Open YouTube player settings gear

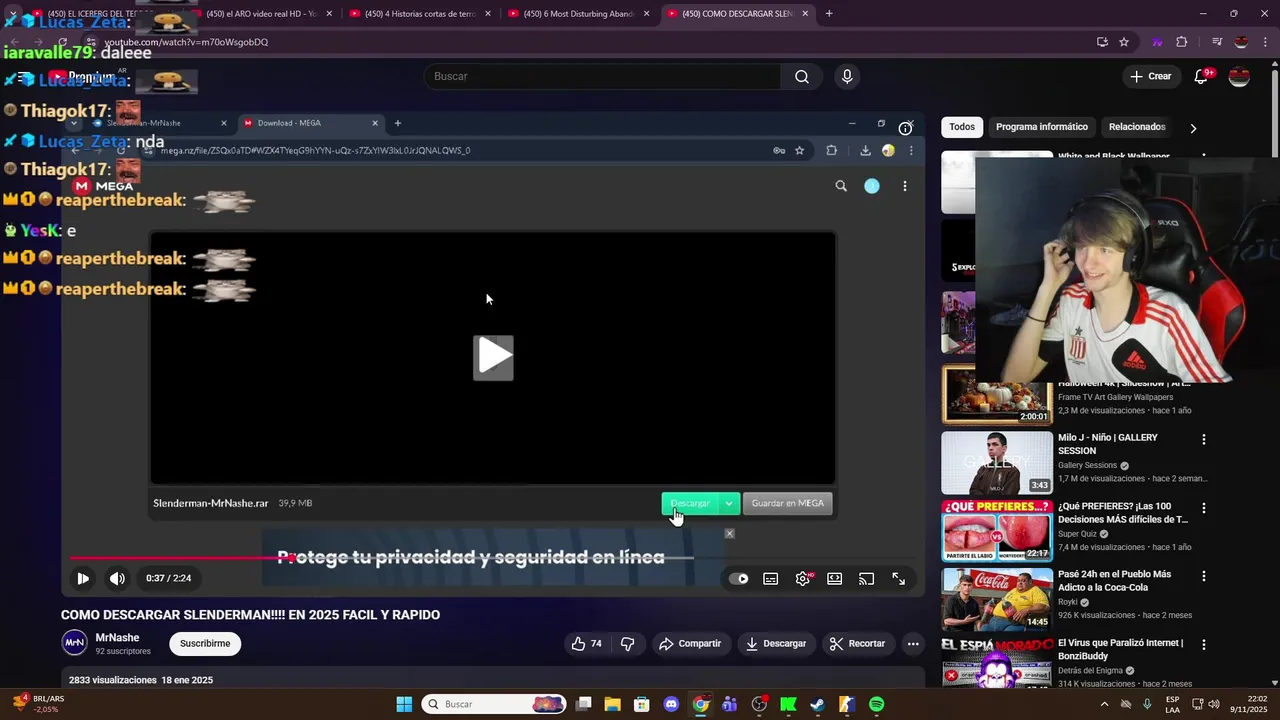coord(803,578)
